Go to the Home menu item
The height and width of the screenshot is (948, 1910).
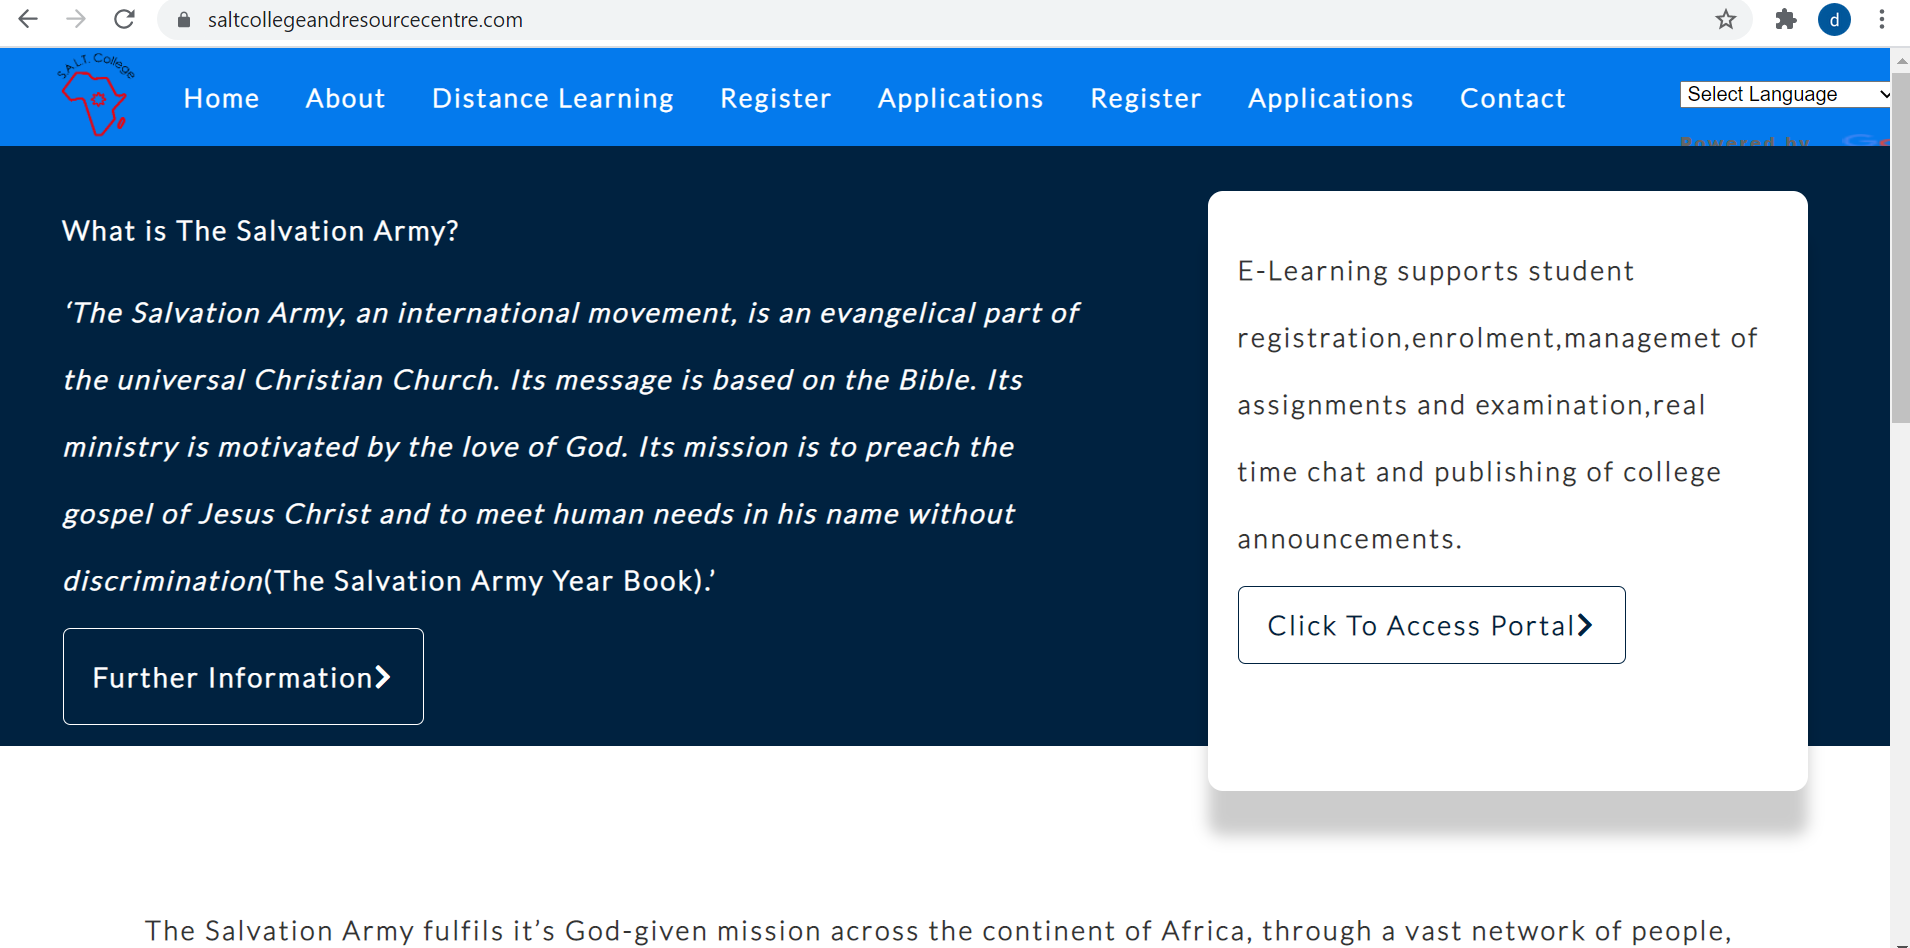(221, 98)
